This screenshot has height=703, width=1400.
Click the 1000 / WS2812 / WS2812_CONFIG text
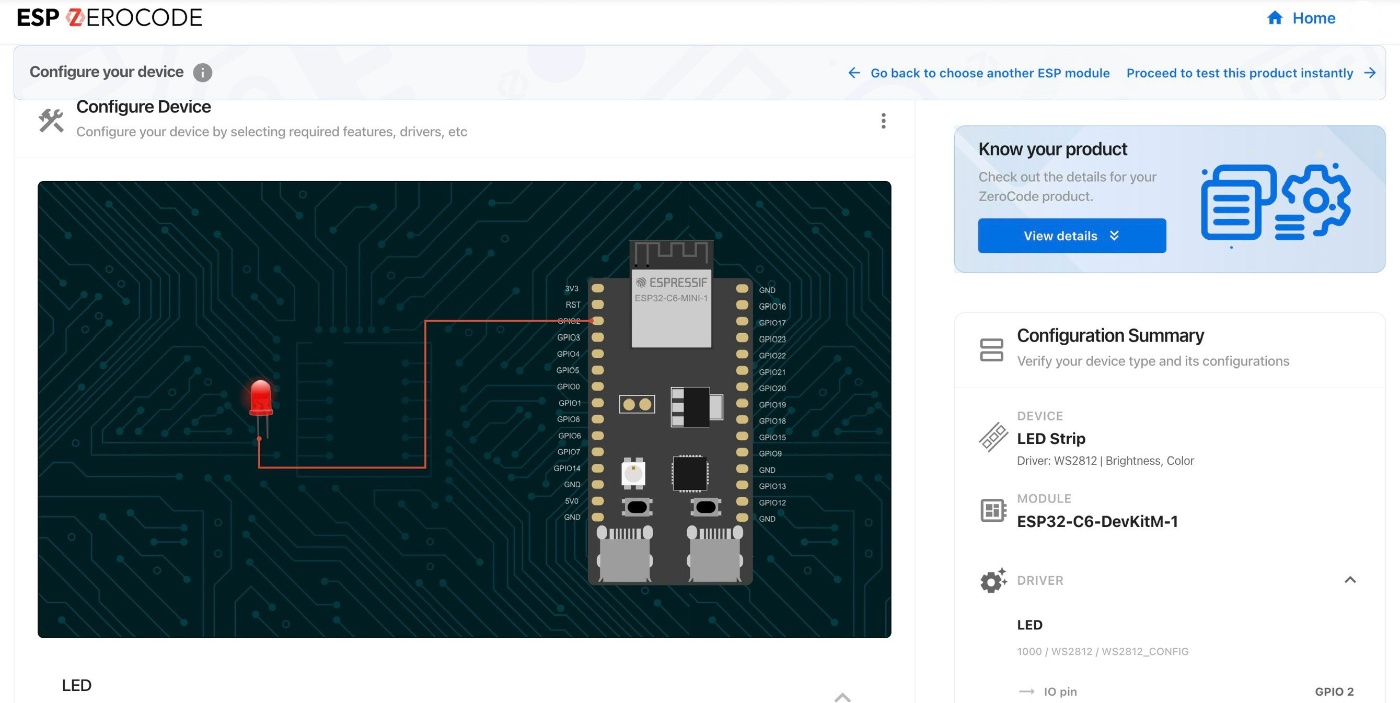click(1103, 652)
